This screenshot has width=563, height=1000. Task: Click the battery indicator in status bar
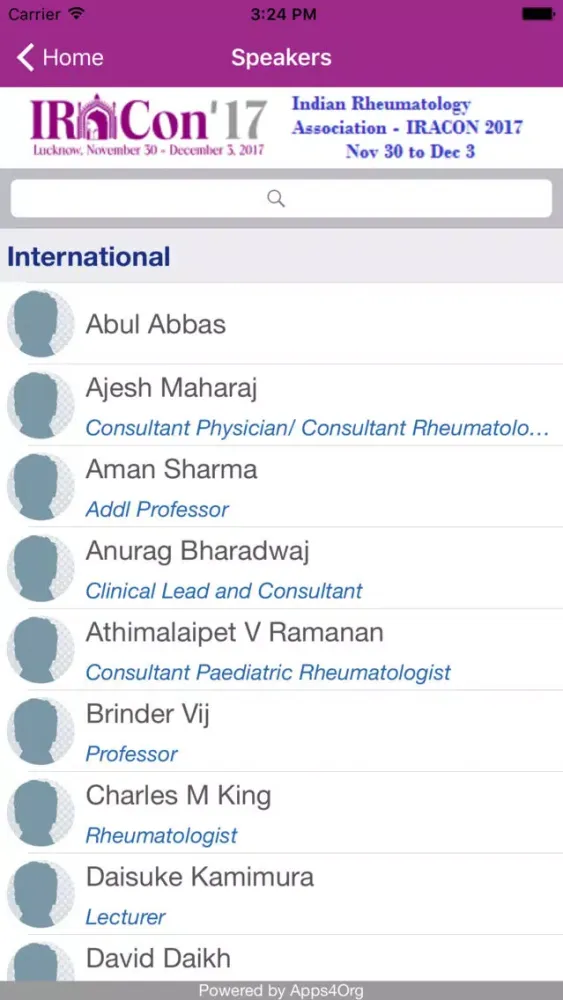[537, 13]
